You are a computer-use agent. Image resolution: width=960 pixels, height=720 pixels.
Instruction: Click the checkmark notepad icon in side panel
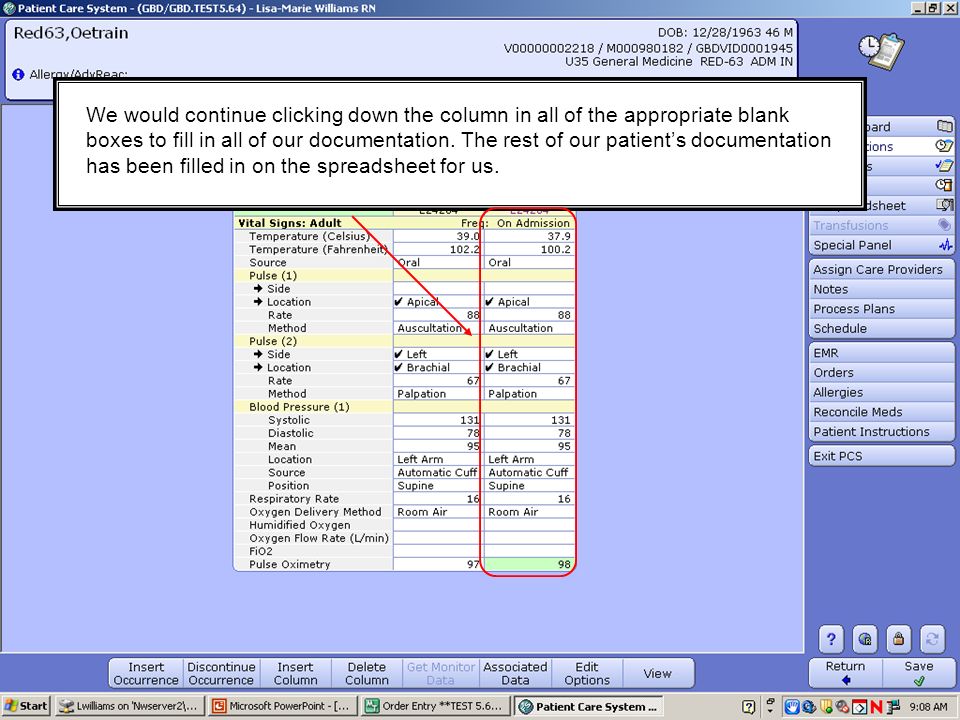tap(944, 165)
